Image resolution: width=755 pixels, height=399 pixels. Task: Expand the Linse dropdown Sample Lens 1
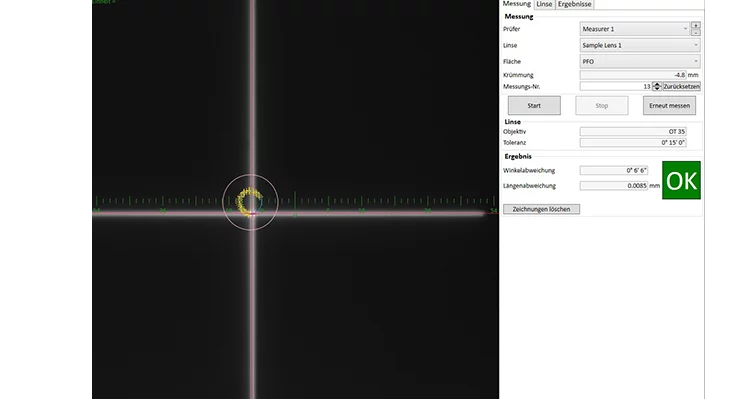tap(640, 45)
